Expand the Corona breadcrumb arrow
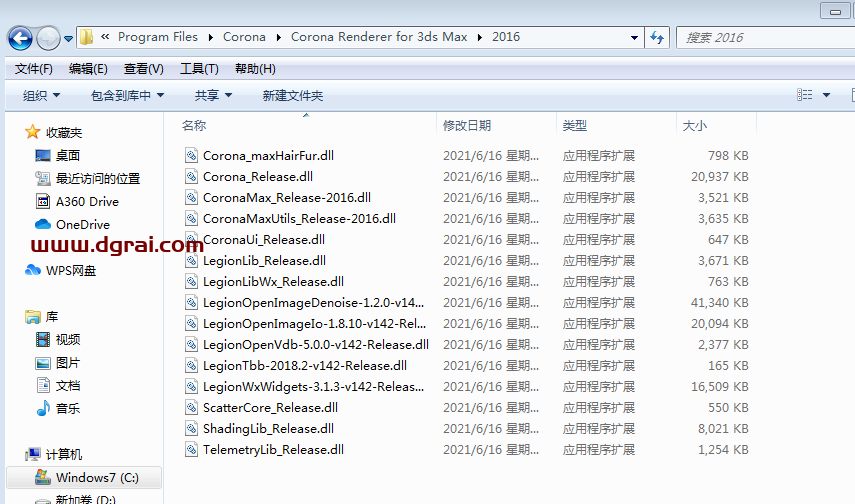855x504 pixels. click(x=279, y=37)
